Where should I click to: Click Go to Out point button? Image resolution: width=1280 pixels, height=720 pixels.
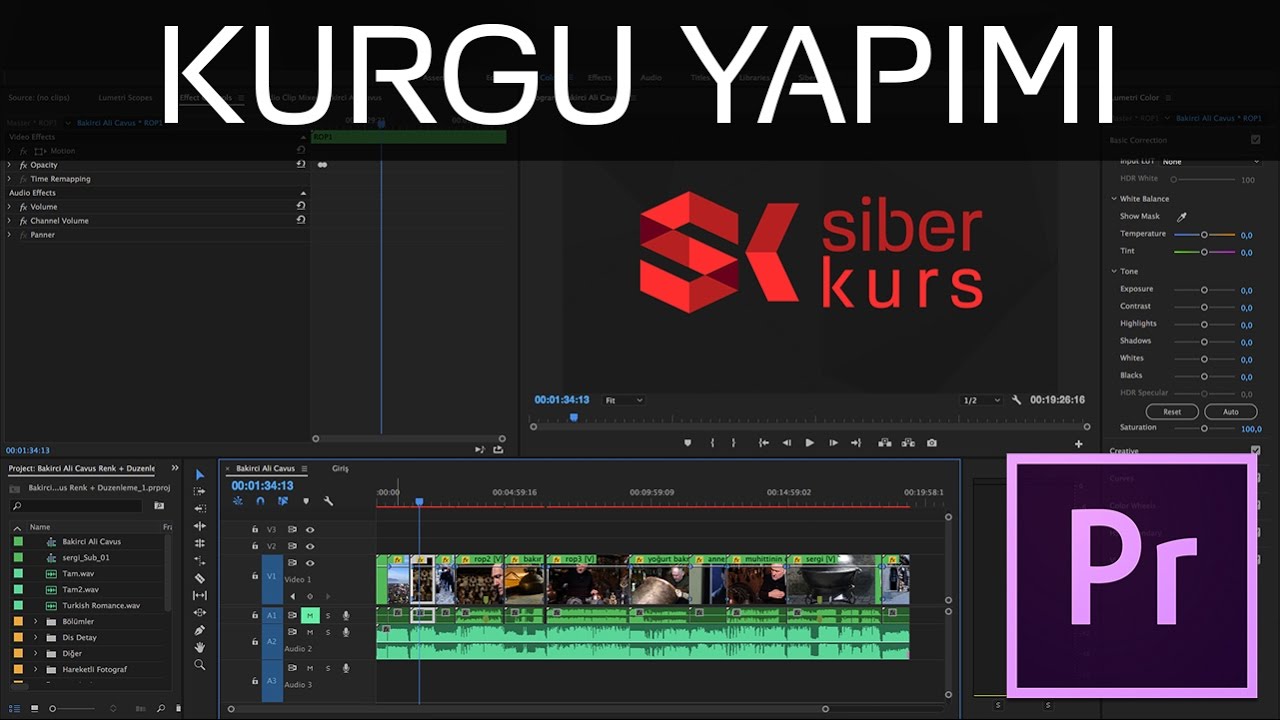coord(856,443)
